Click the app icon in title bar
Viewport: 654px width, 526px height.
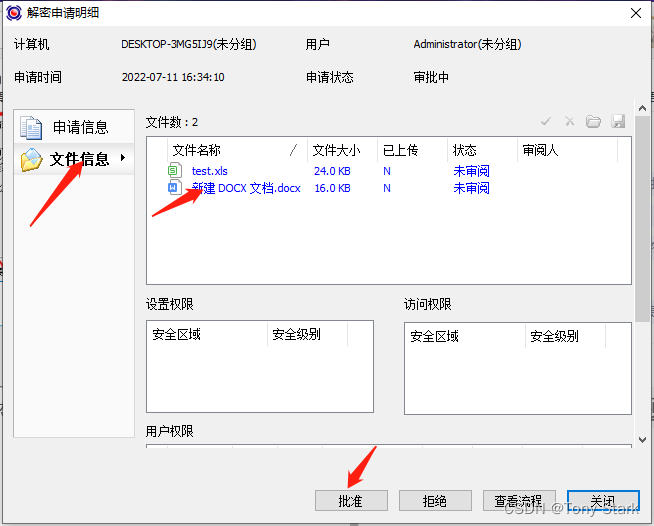point(14,12)
